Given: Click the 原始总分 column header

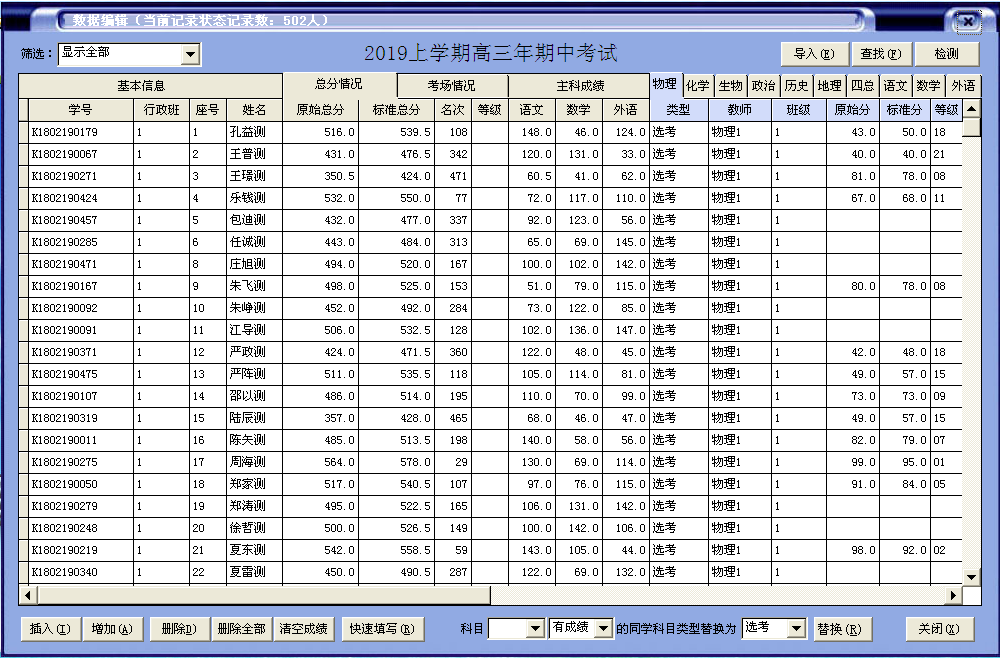Looking at the screenshot, I should pos(320,110).
